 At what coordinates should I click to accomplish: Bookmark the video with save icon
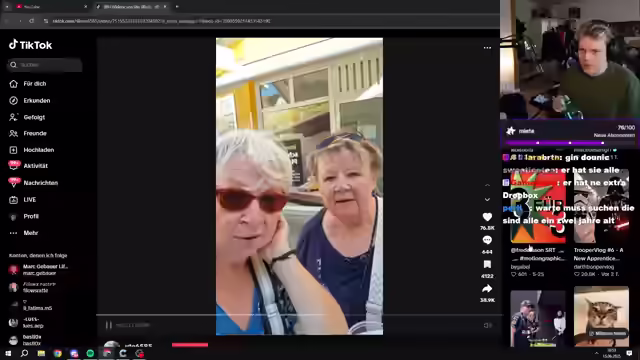(x=487, y=264)
